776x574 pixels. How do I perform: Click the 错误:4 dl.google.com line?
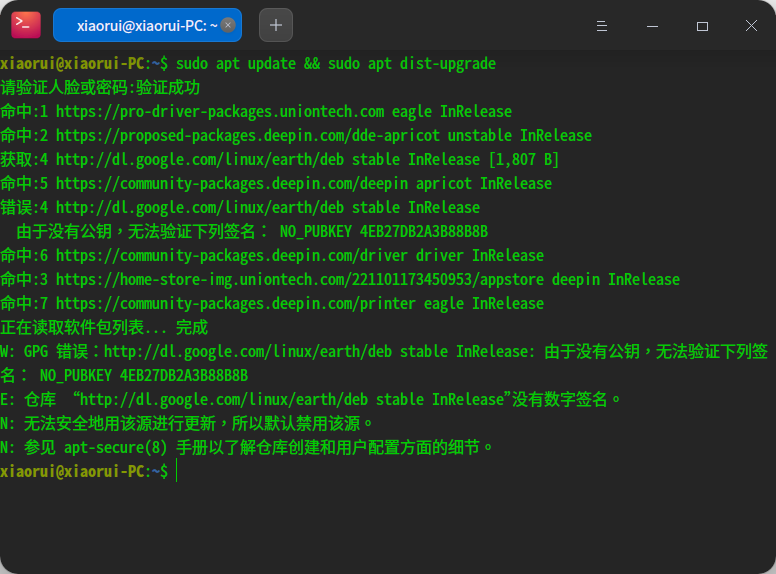pyautogui.click(x=240, y=207)
